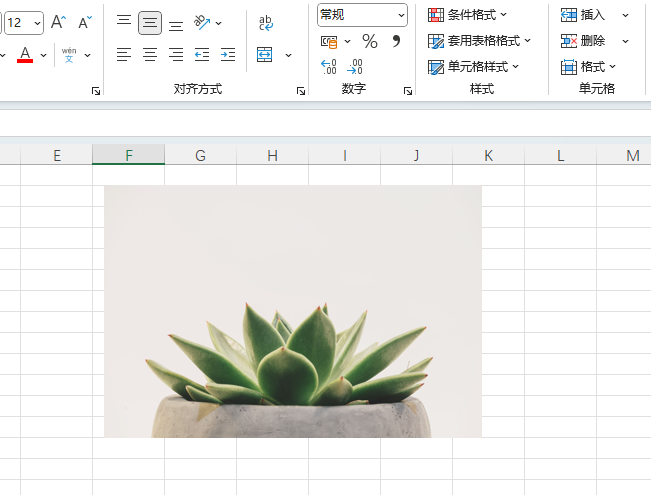Open 插入 dropdown arrow

(625, 16)
